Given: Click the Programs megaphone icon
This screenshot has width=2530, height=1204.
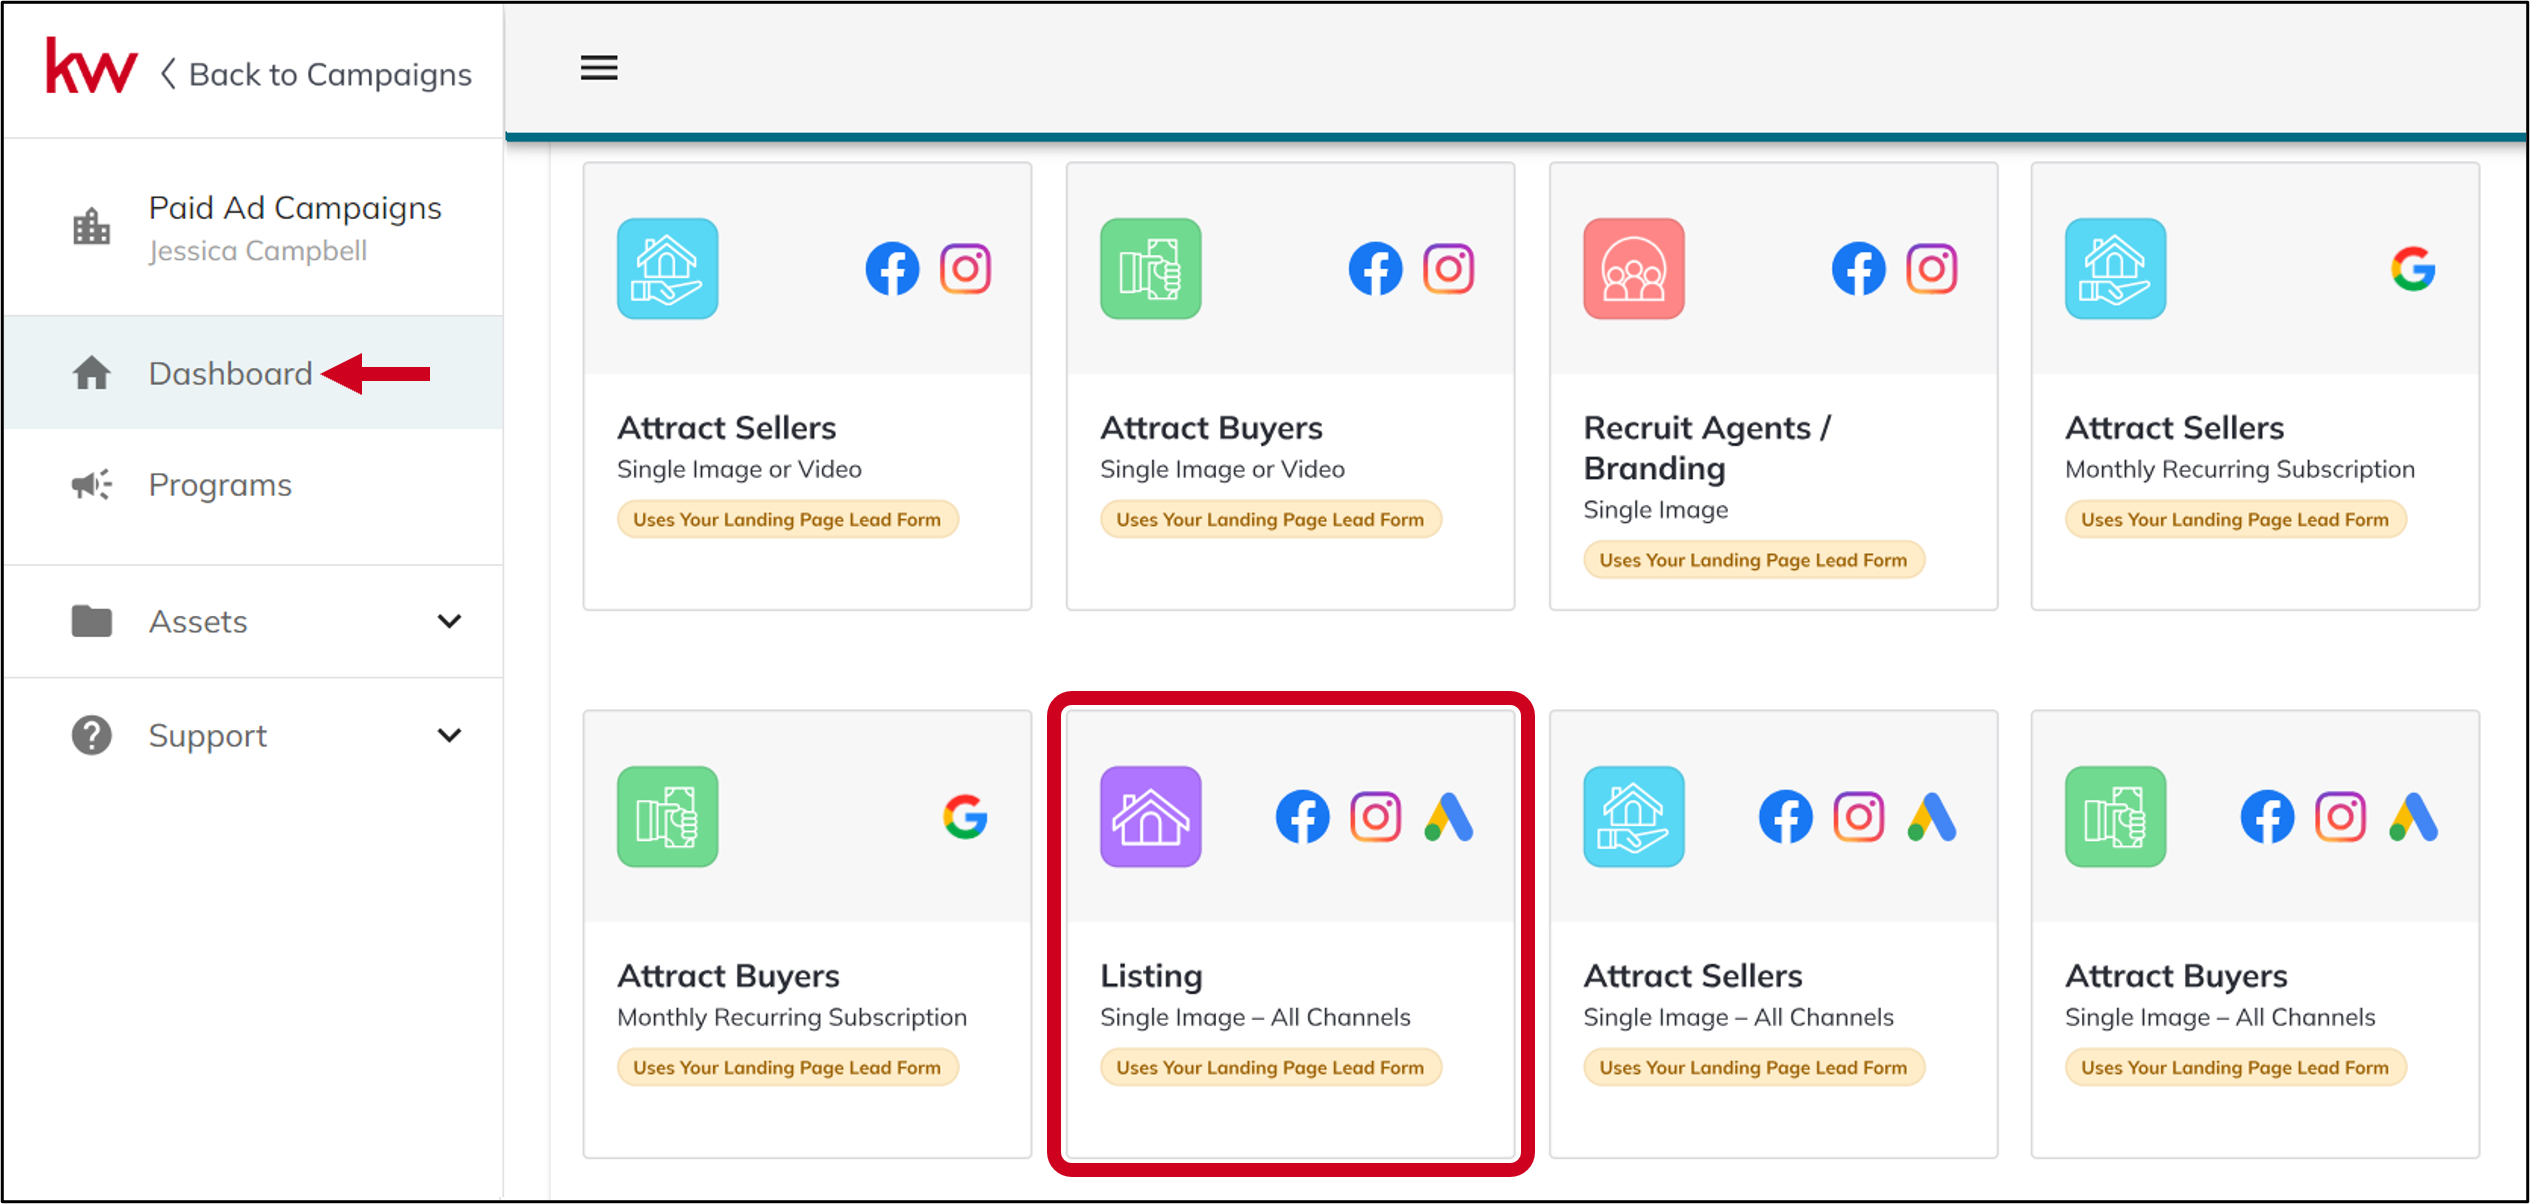Looking at the screenshot, I should (x=91, y=485).
